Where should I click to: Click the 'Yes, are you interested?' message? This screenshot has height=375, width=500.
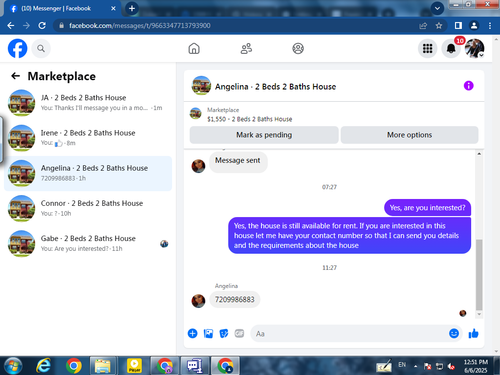click(x=427, y=208)
